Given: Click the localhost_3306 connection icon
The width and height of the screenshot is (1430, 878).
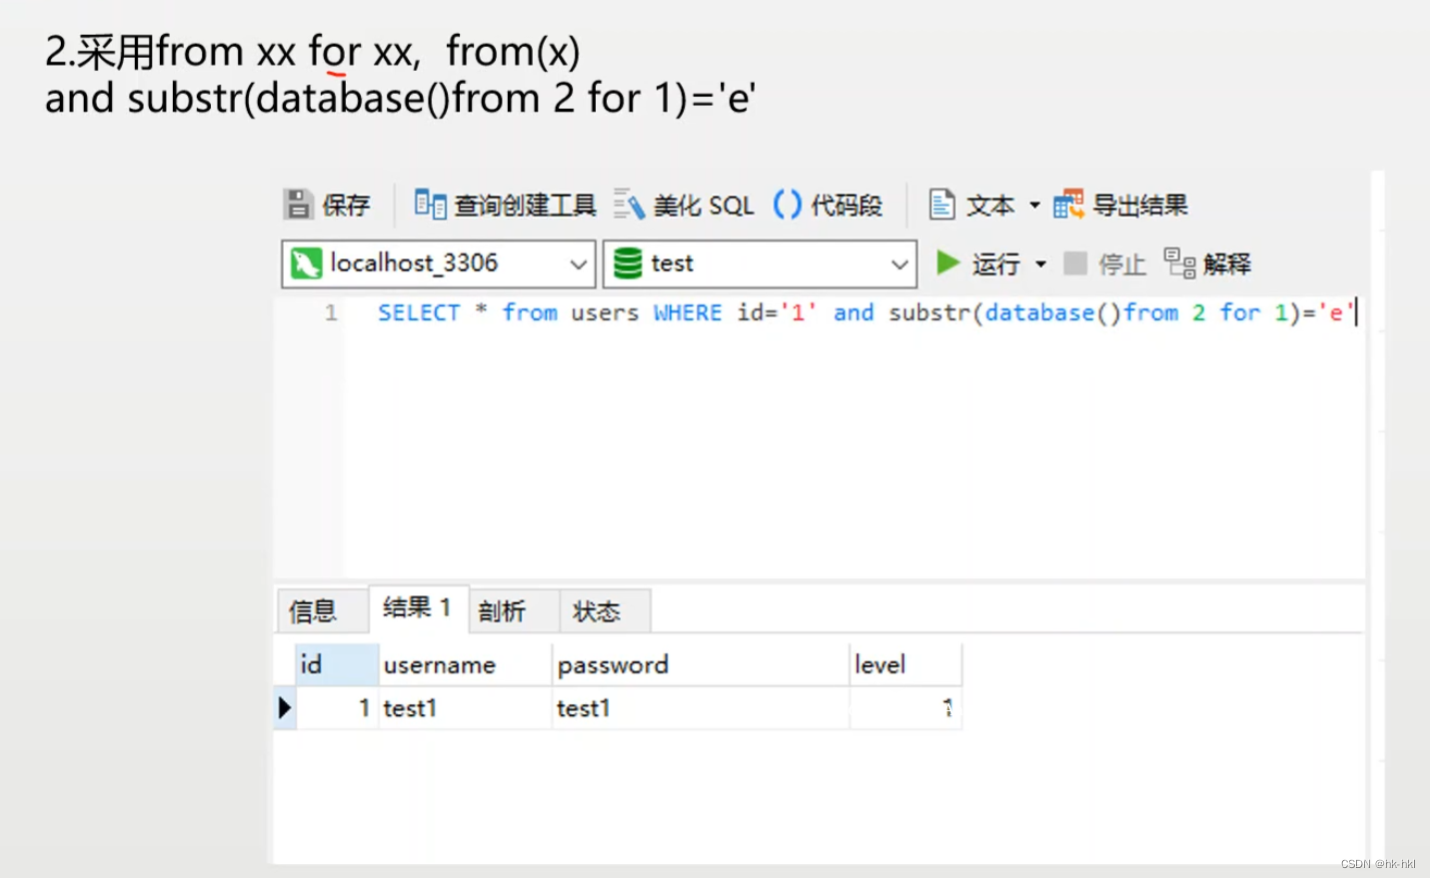Looking at the screenshot, I should [x=306, y=264].
